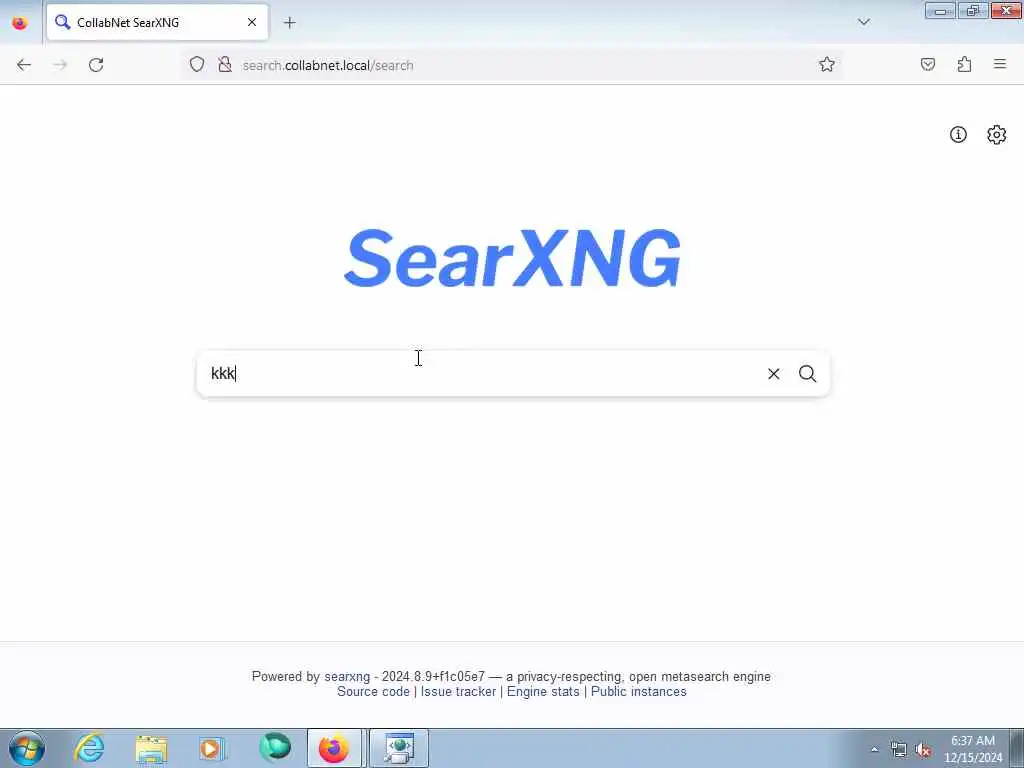
Task: Open the About info icon
Action: coord(958,135)
